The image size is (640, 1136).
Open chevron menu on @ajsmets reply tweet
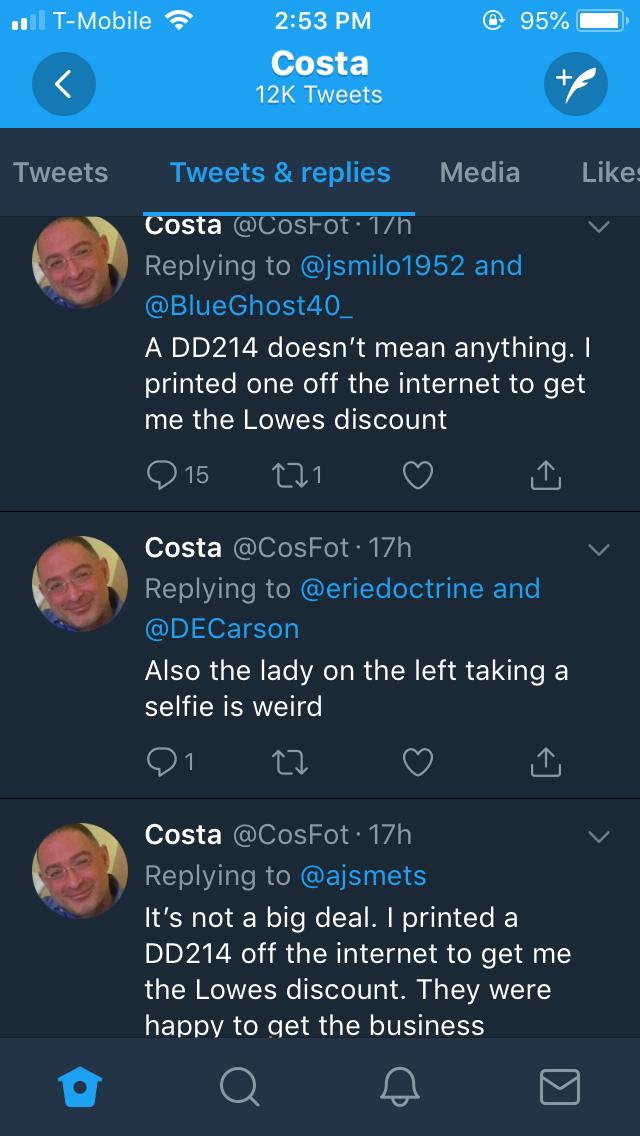598,835
